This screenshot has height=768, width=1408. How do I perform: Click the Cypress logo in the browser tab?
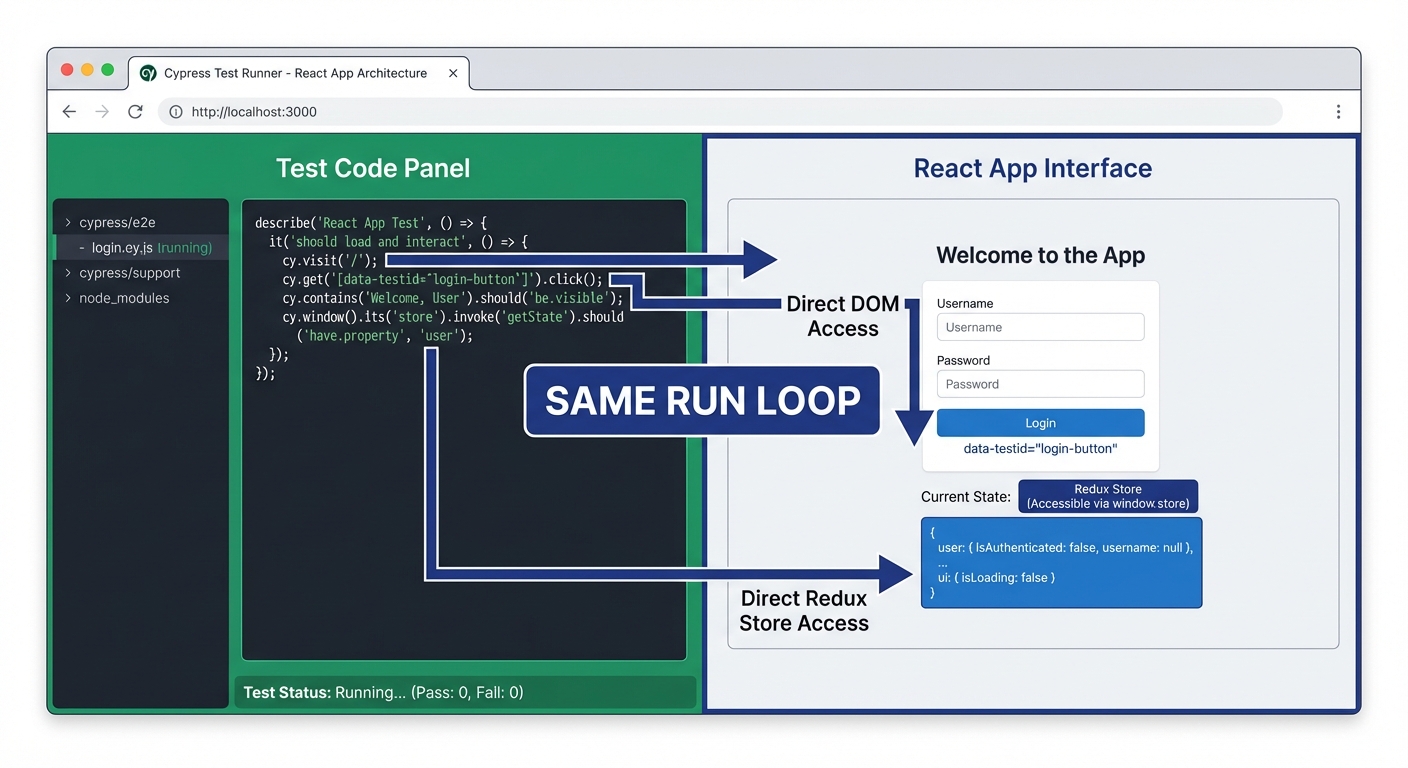pos(147,73)
